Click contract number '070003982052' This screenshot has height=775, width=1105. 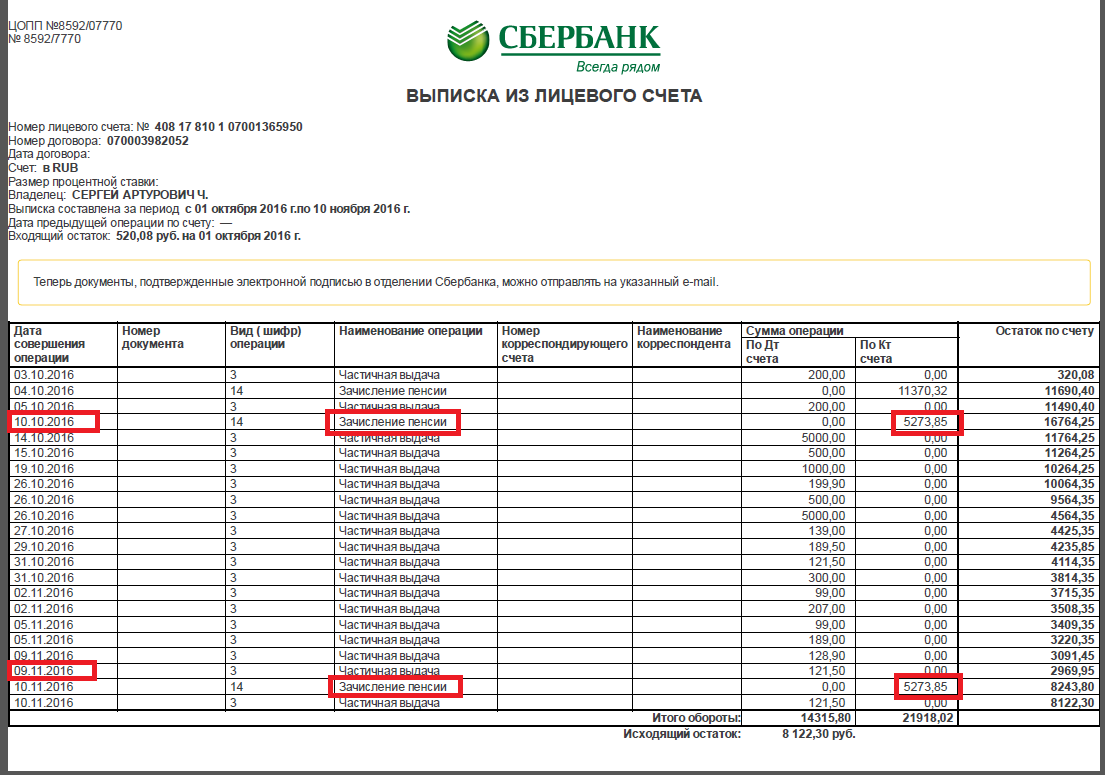(148, 140)
